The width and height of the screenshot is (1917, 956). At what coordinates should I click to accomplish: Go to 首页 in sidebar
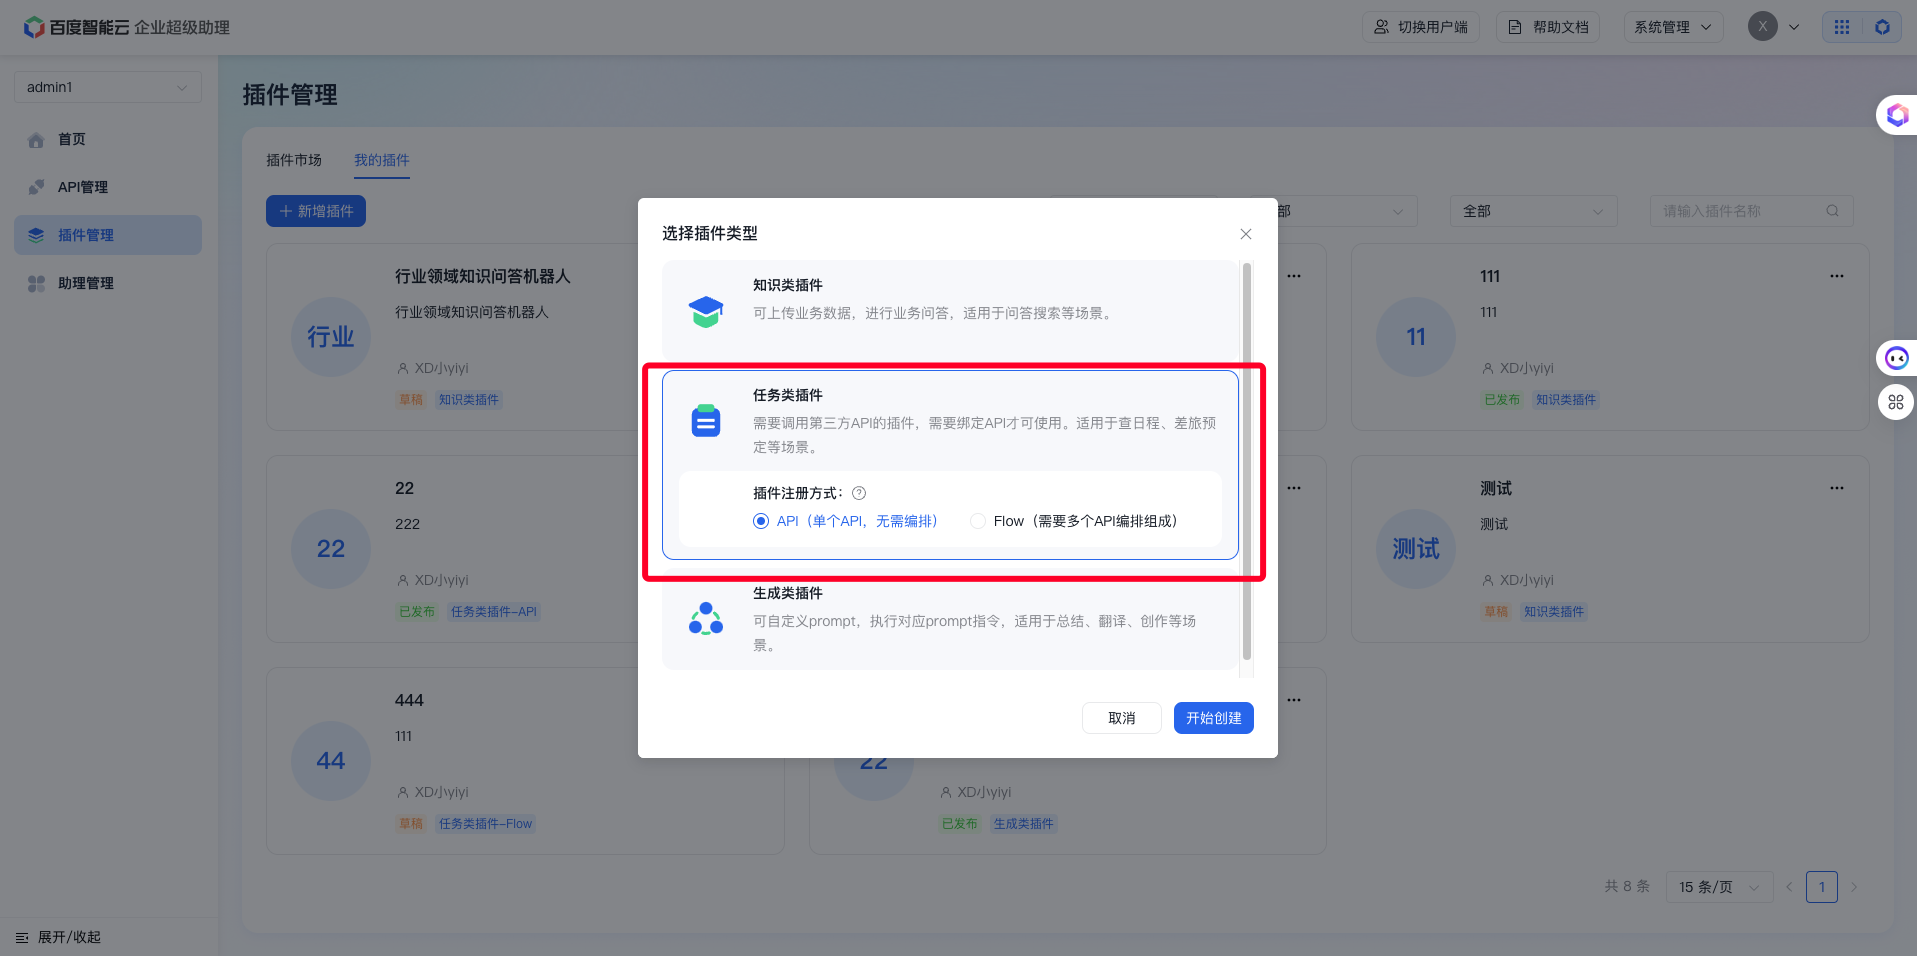108,140
